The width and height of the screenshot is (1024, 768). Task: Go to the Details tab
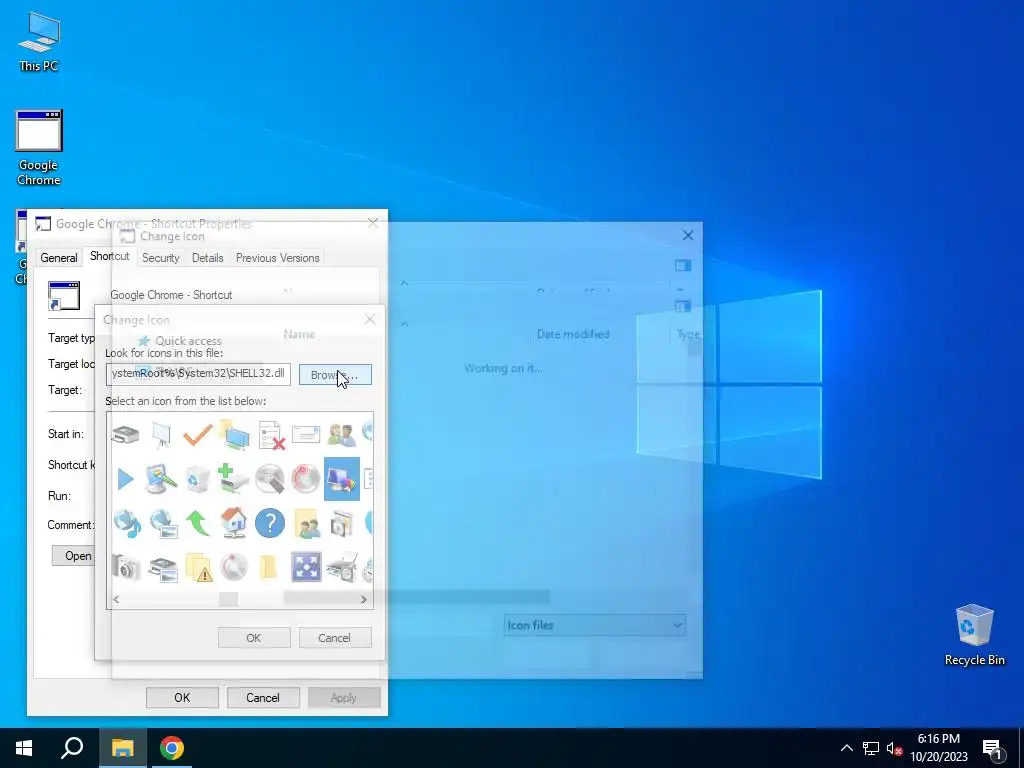[208, 258]
